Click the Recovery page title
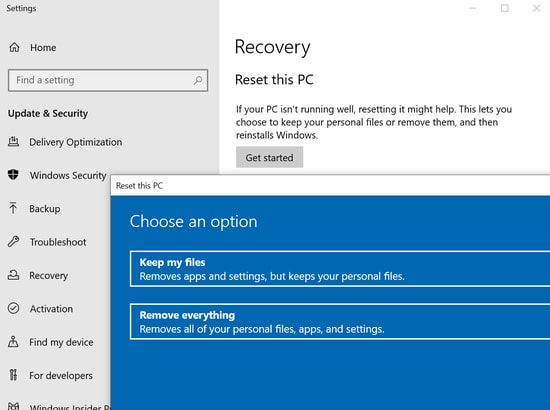This screenshot has width=550, height=410. [273, 47]
